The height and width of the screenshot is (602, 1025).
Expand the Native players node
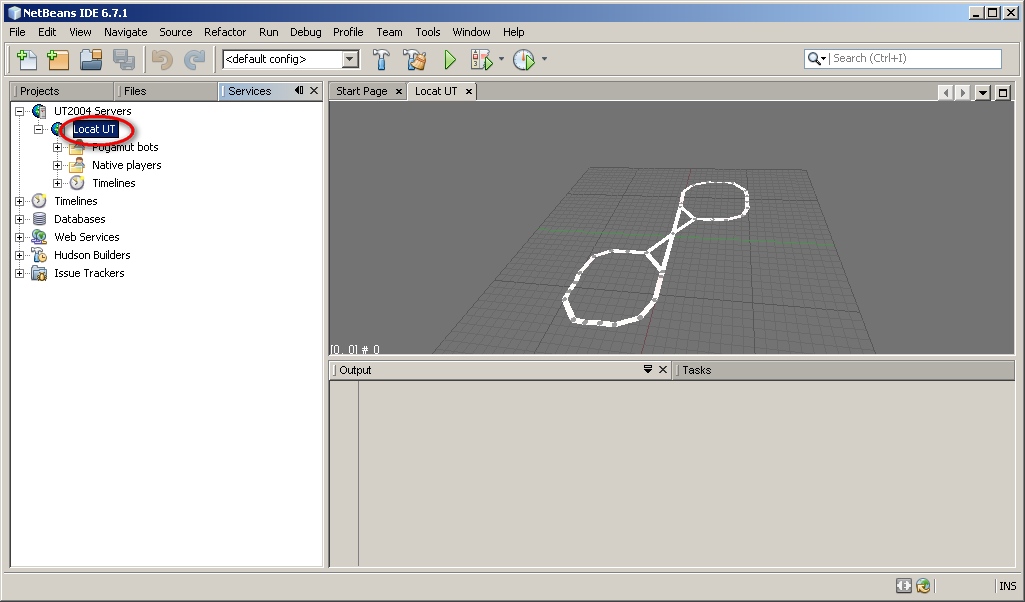point(58,165)
